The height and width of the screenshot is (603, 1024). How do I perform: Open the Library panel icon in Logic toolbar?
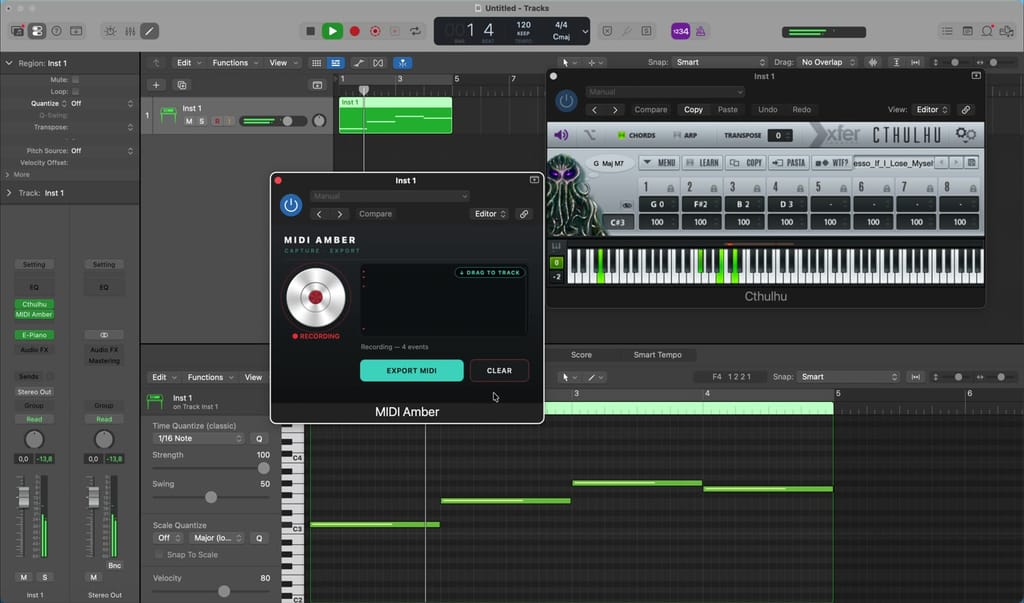[18, 31]
